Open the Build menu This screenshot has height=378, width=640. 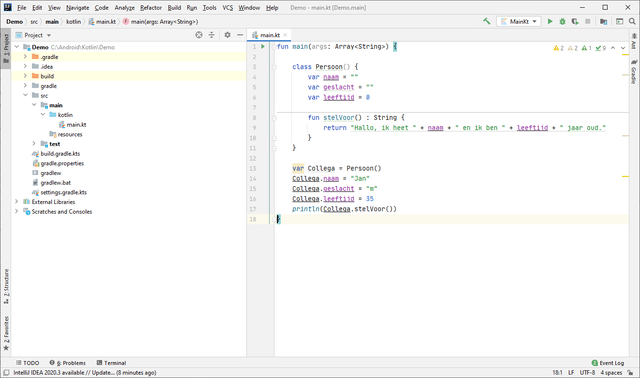(174, 8)
